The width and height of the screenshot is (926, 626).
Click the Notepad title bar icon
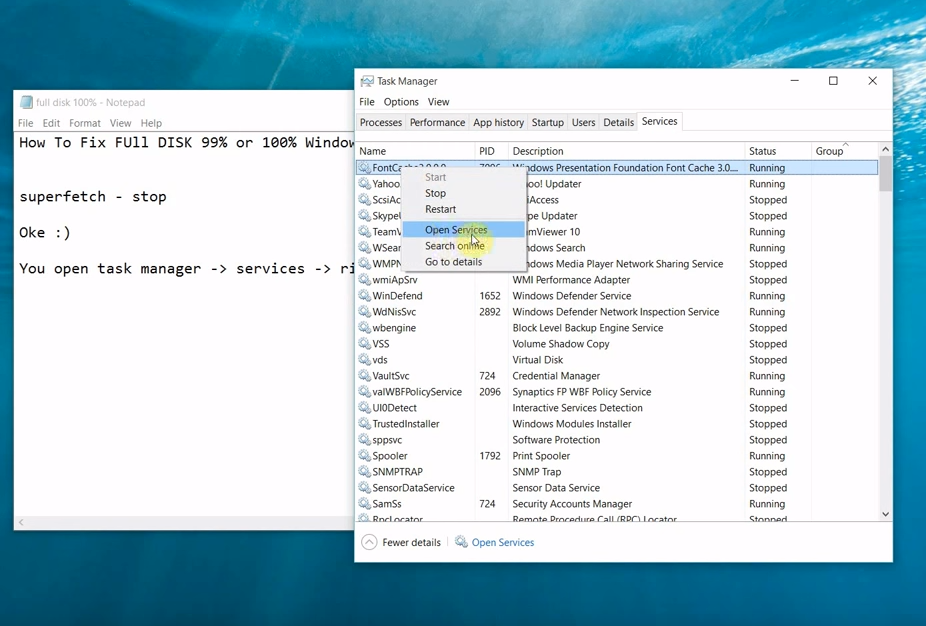pos(26,102)
